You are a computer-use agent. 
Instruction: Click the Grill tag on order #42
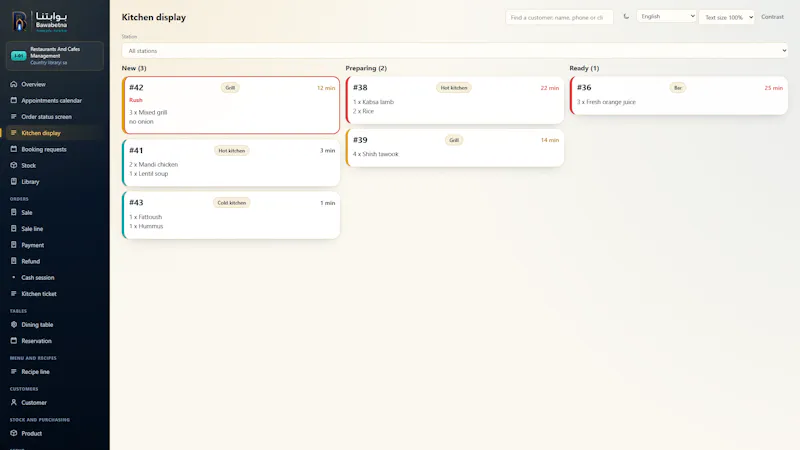coord(230,88)
